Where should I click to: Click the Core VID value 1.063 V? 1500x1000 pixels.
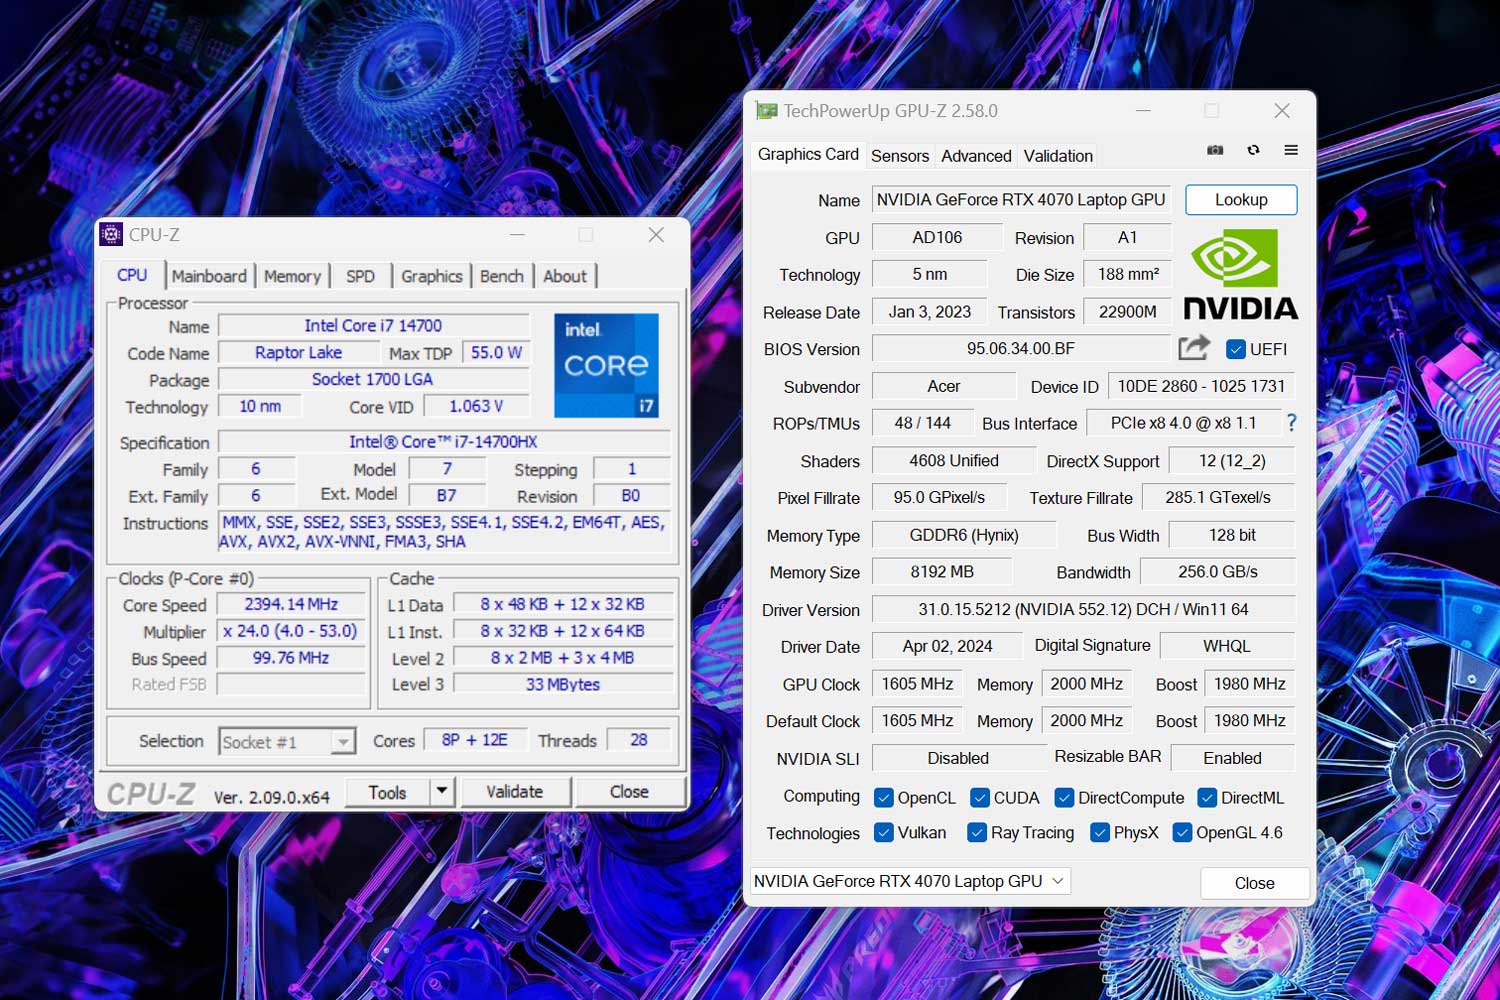tap(476, 406)
